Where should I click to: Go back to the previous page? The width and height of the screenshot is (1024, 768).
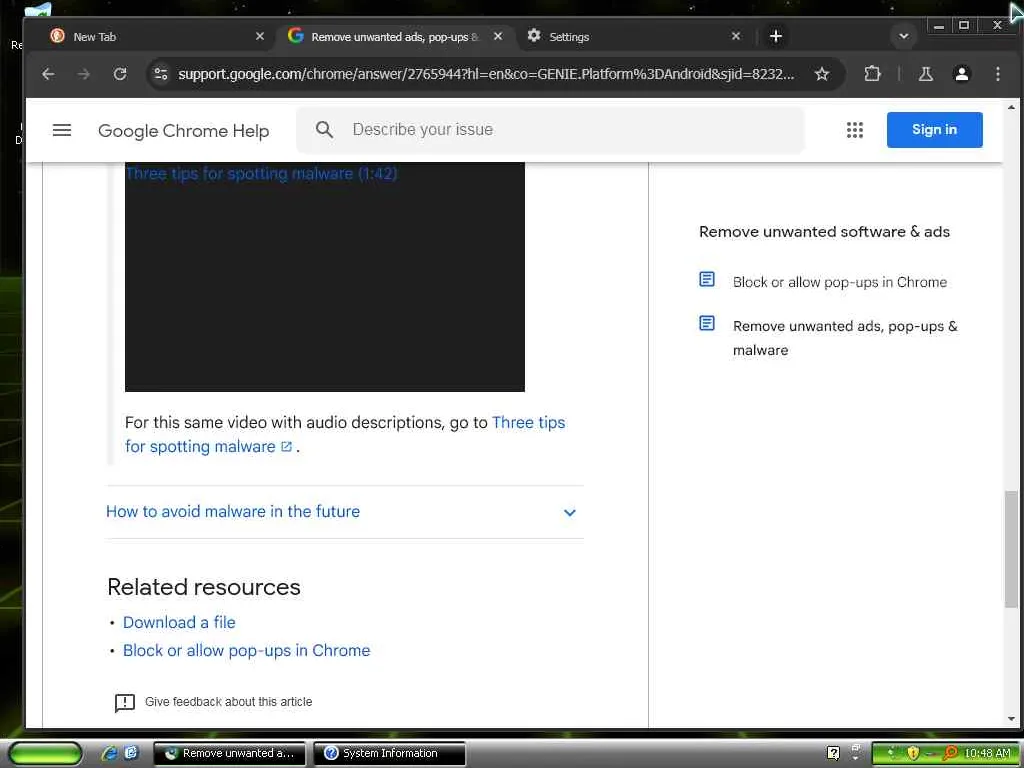pyautogui.click(x=48, y=74)
